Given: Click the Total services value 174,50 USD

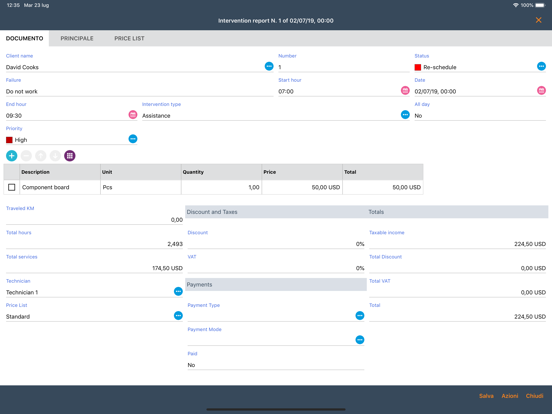Looking at the screenshot, I should 167,268.
